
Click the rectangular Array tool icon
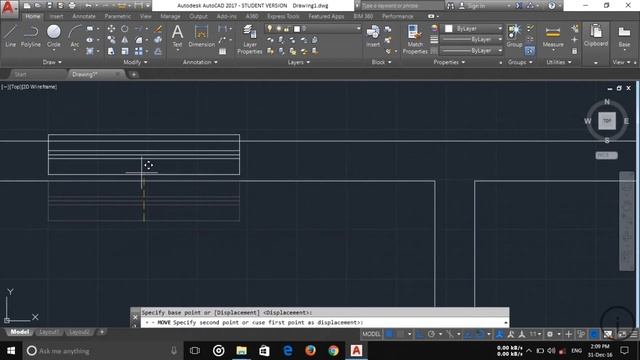pos(139,51)
